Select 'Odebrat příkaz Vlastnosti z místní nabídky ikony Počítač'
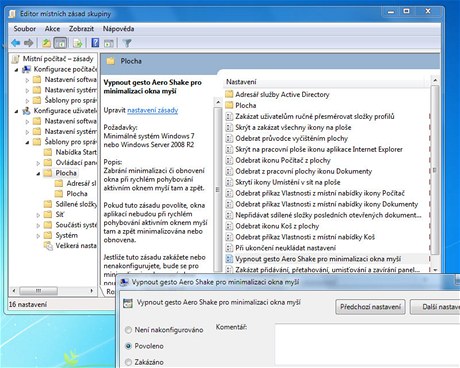The width and height of the screenshot is (460, 368). [x=320, y=193]
